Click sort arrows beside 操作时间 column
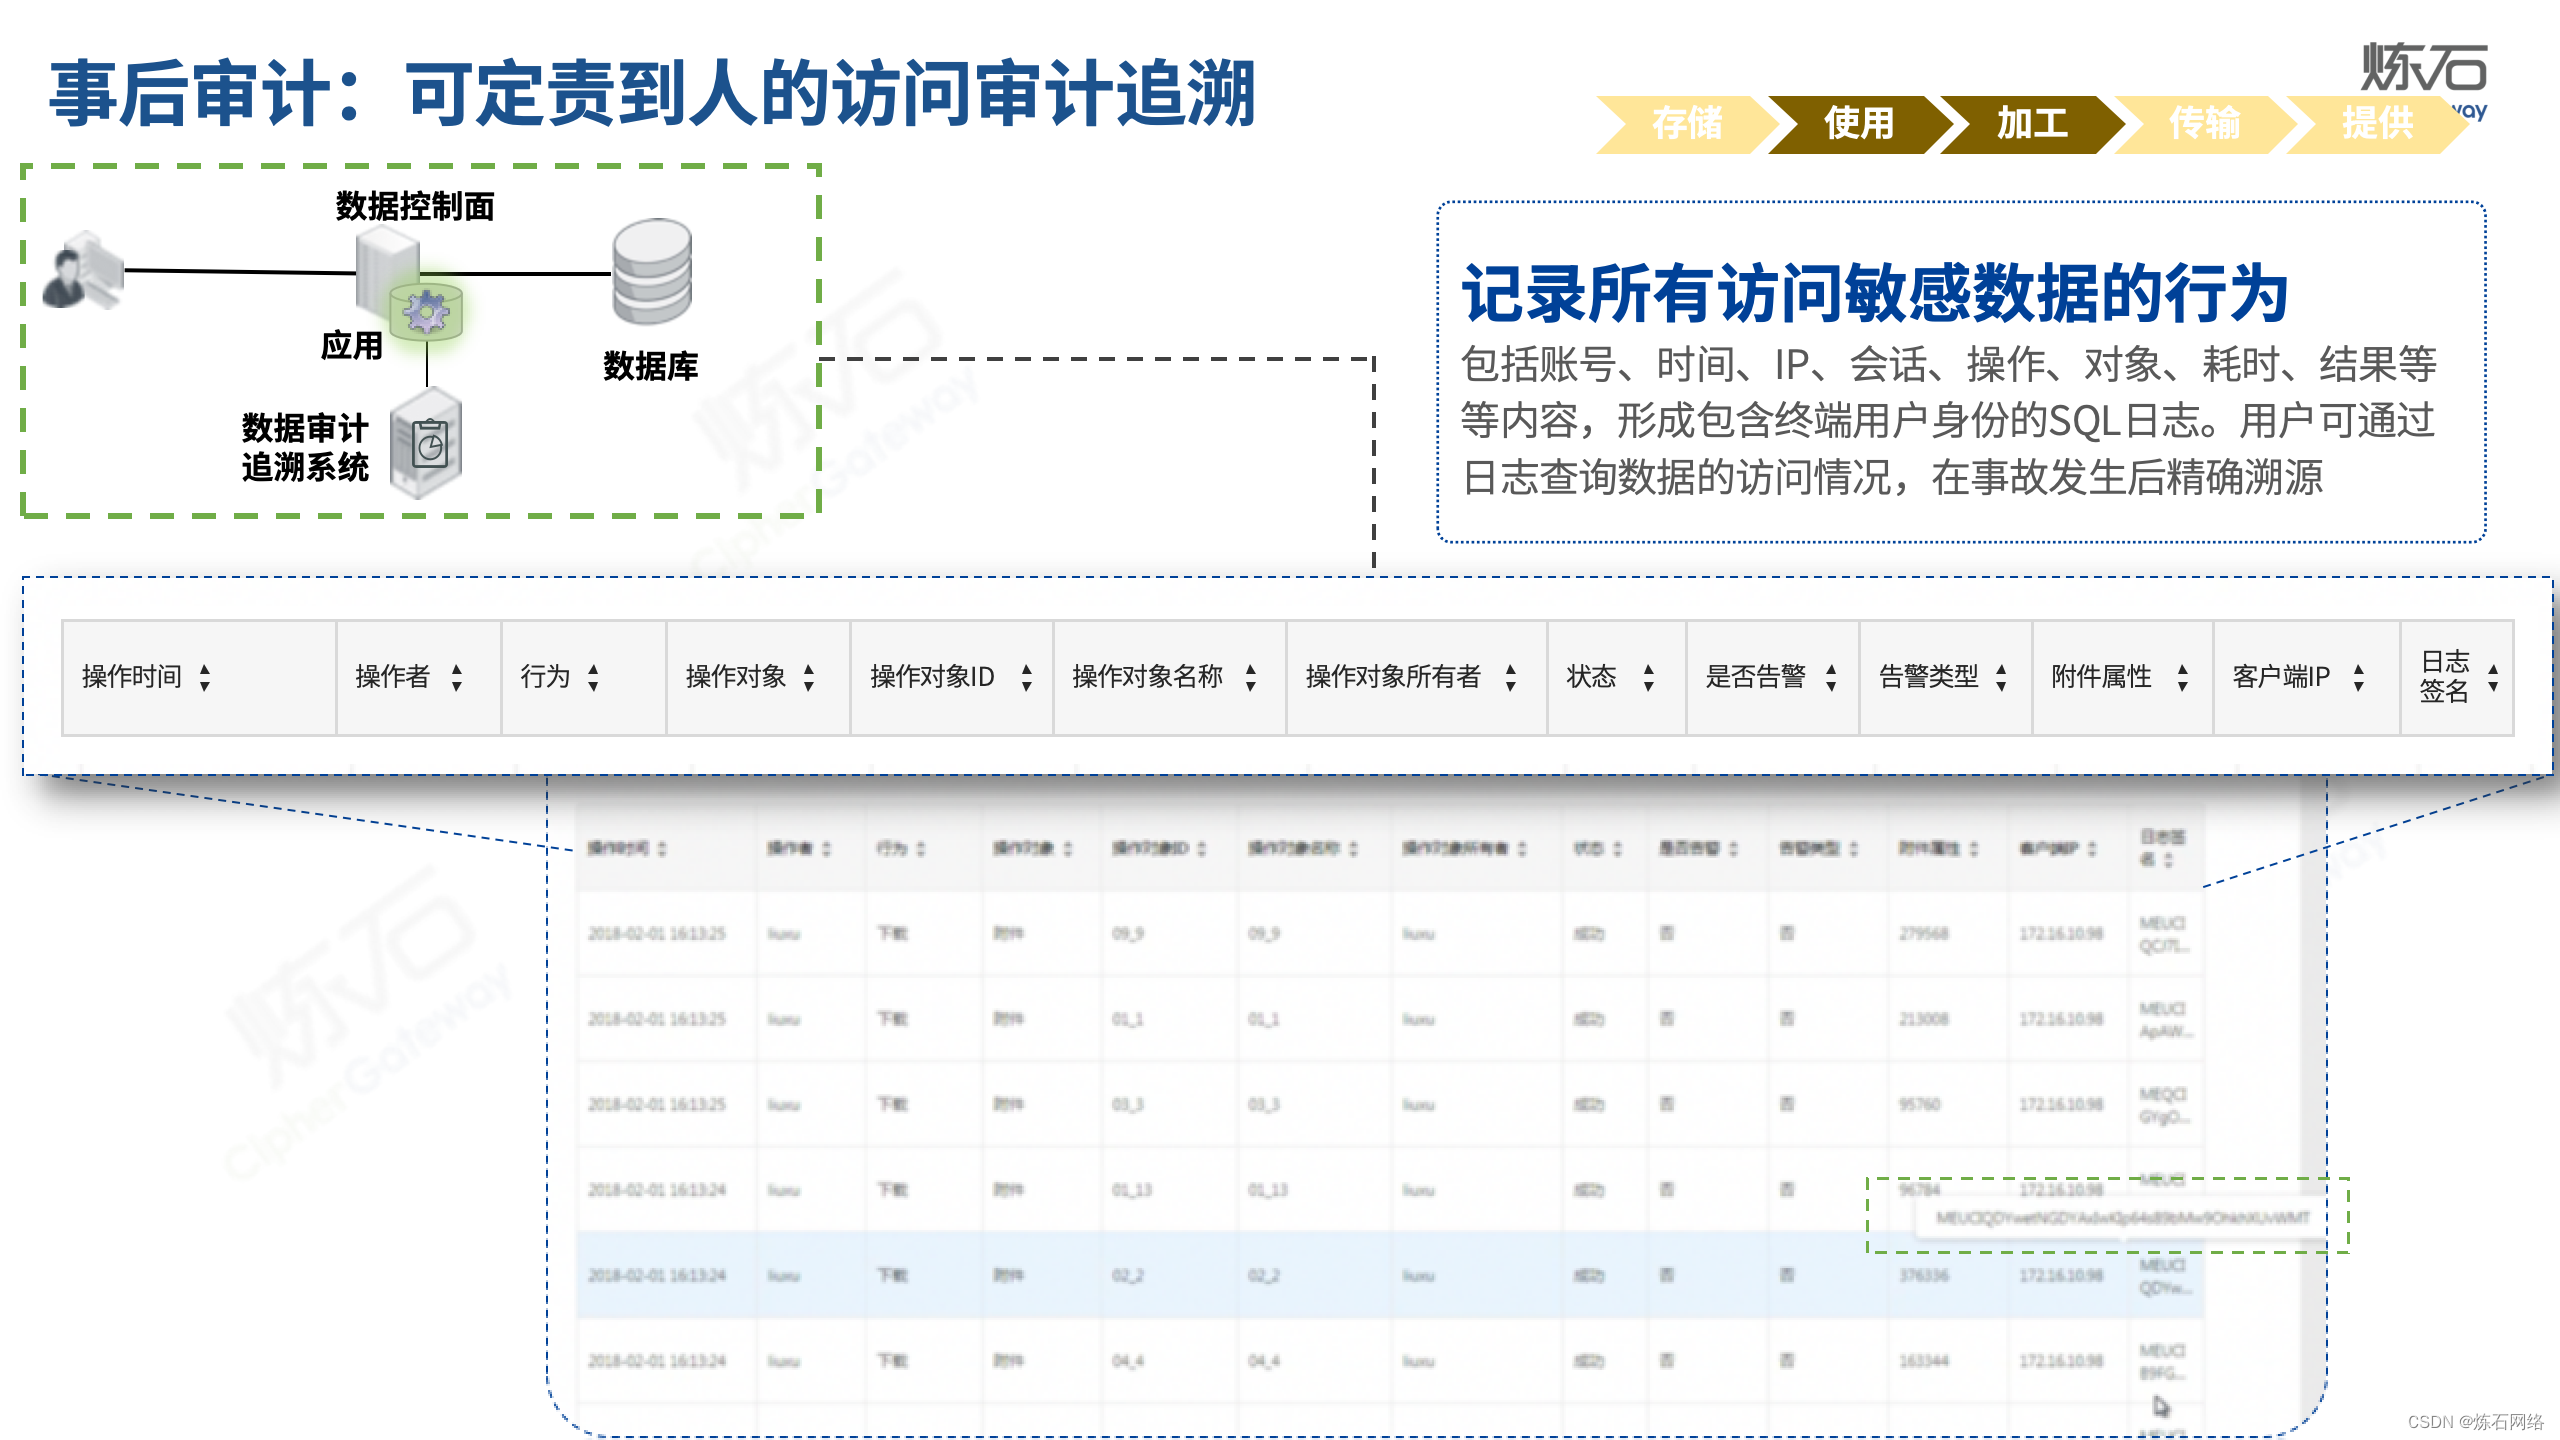The width and height of the screenshot is (2560, 1440). [205, 678]
